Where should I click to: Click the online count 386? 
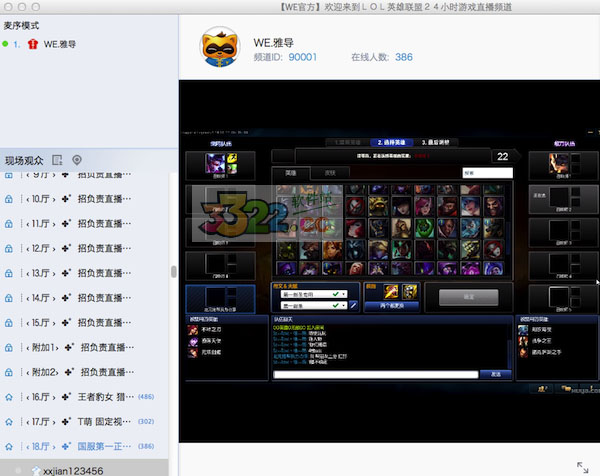pyautogui.click(x=404, y=57)
